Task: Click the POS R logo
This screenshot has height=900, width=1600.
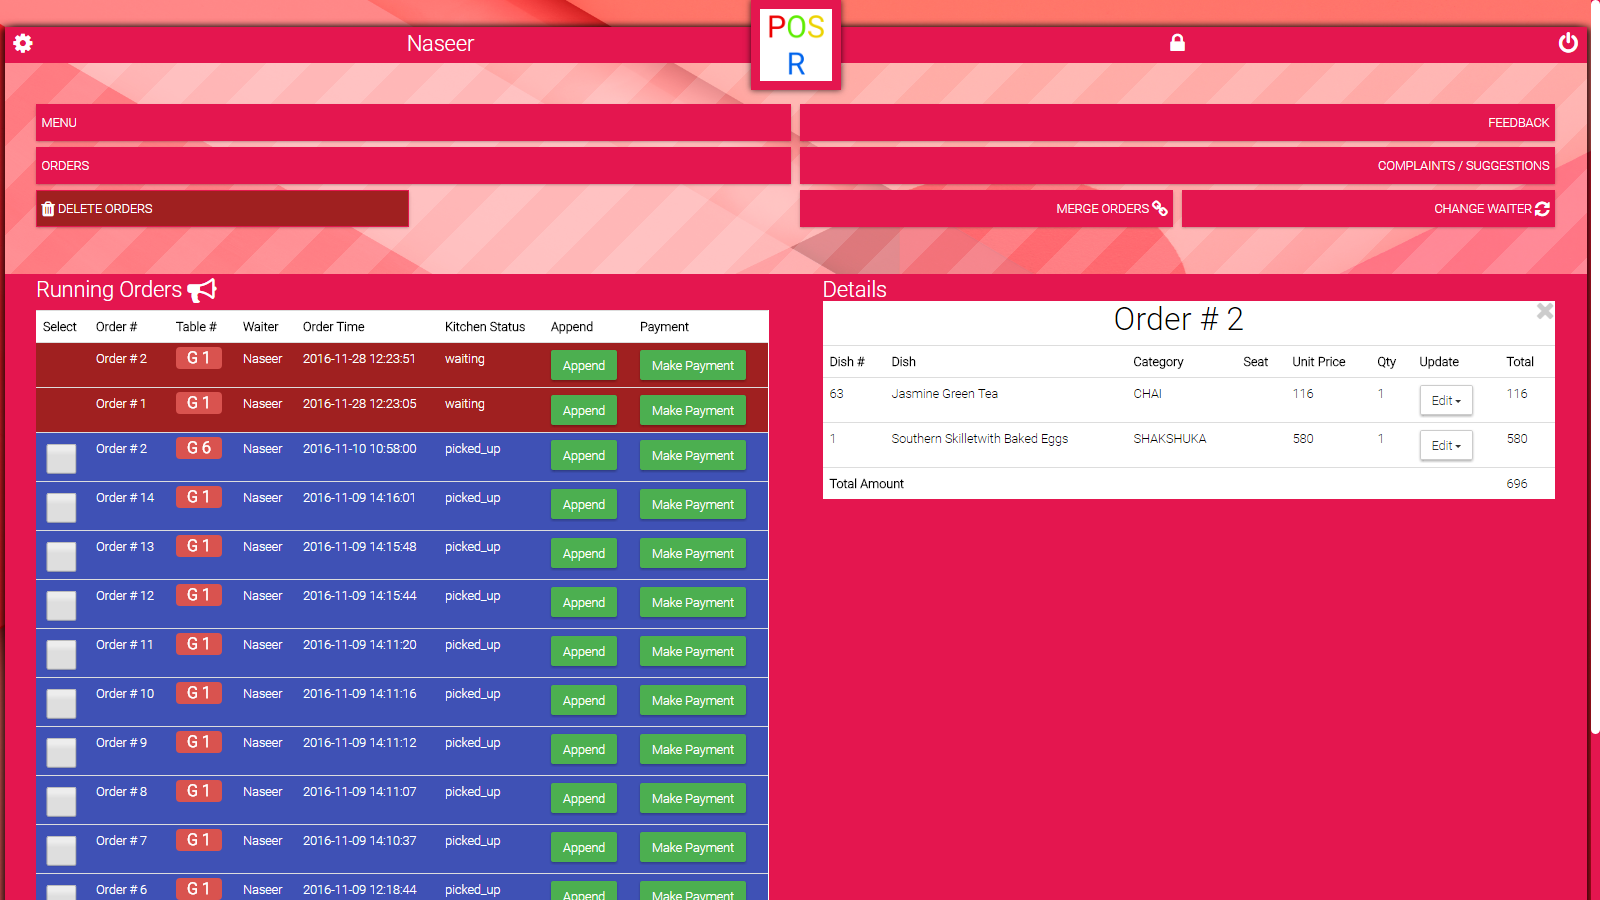Action: click(x=796, y=45)
